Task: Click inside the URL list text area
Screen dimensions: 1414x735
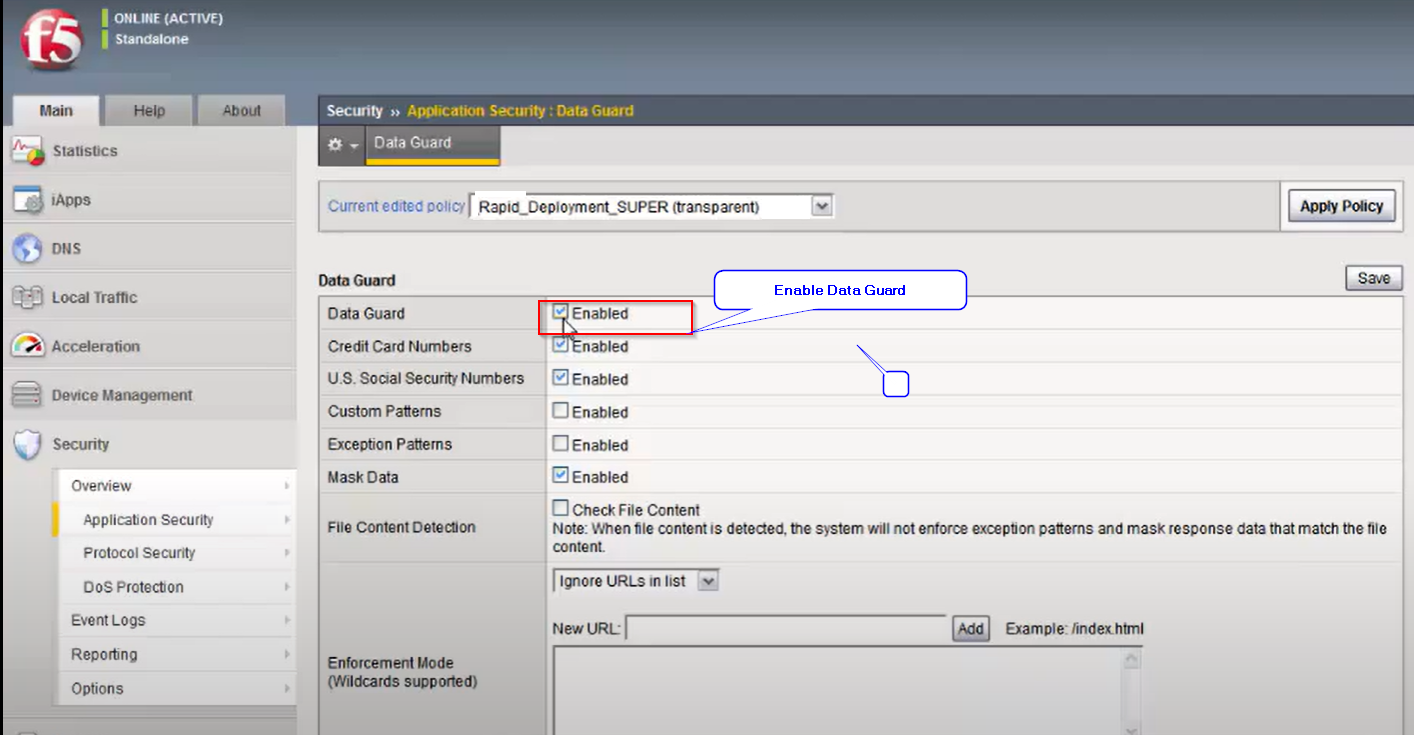Action: tap(838, 690)
